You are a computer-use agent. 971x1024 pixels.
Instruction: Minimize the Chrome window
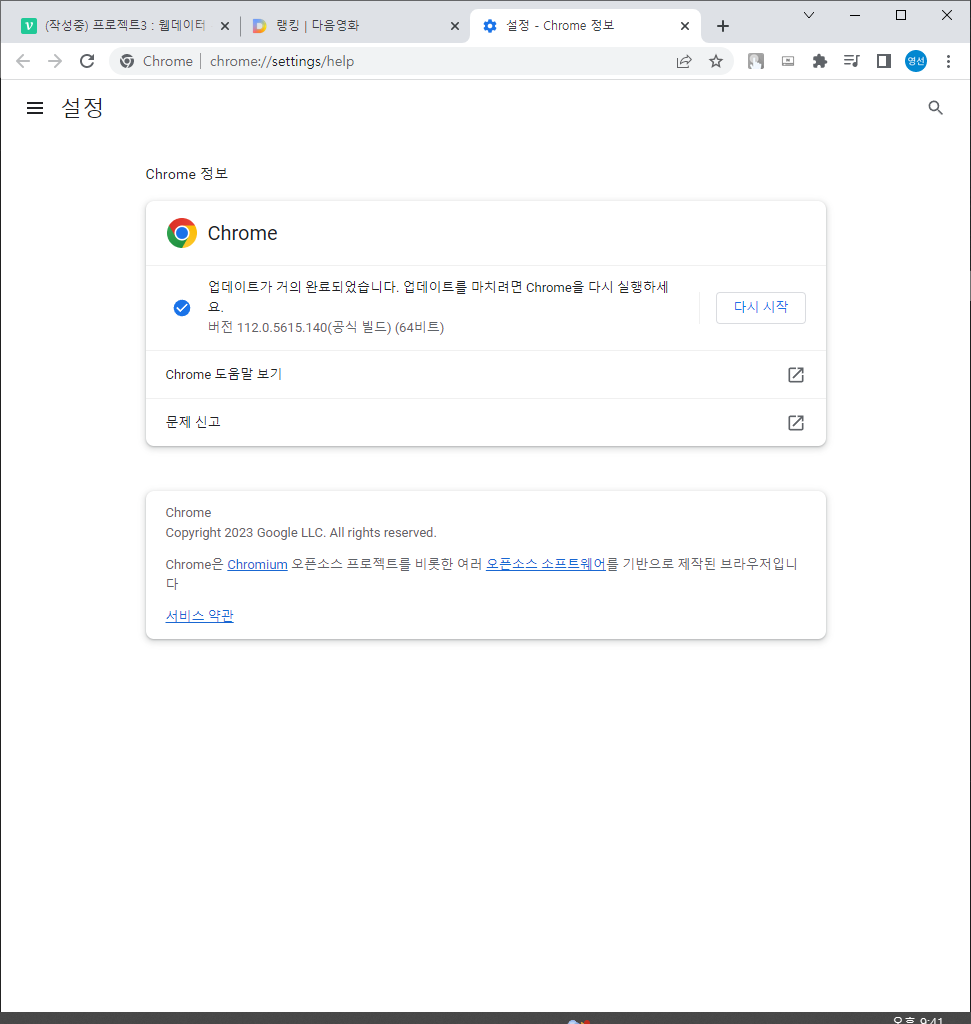pyautogui.click(x=855, y=15)
